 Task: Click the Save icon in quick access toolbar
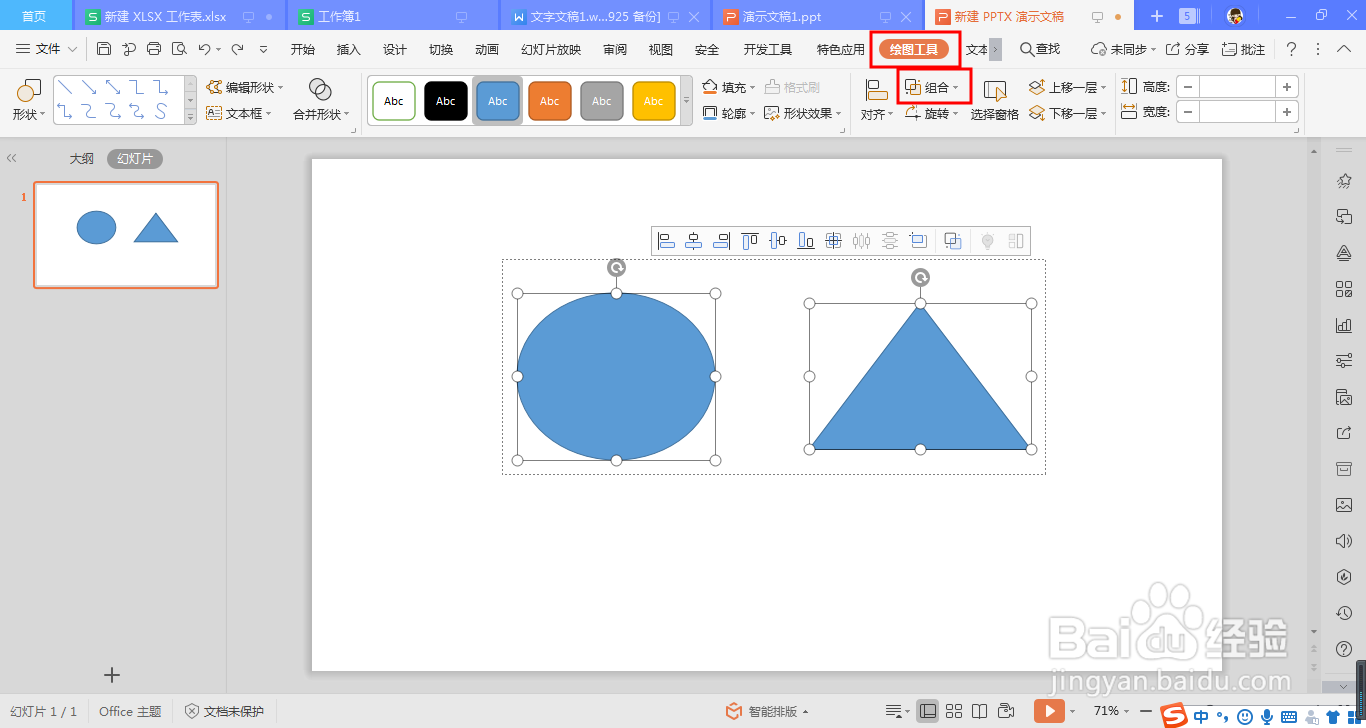(104, 49)
